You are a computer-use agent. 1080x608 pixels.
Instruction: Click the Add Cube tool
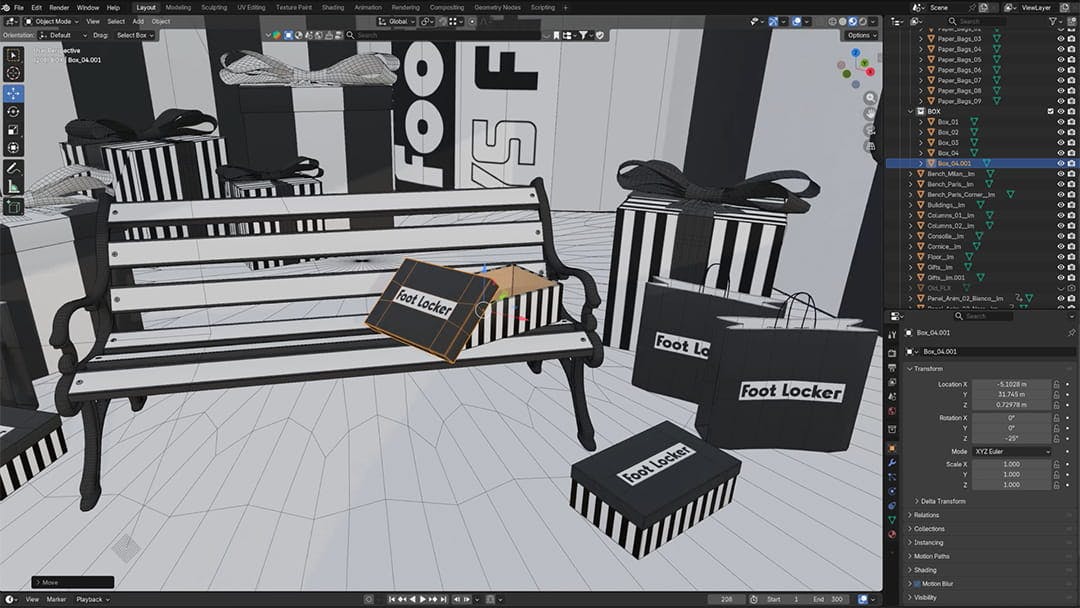[x=13, y=207]
